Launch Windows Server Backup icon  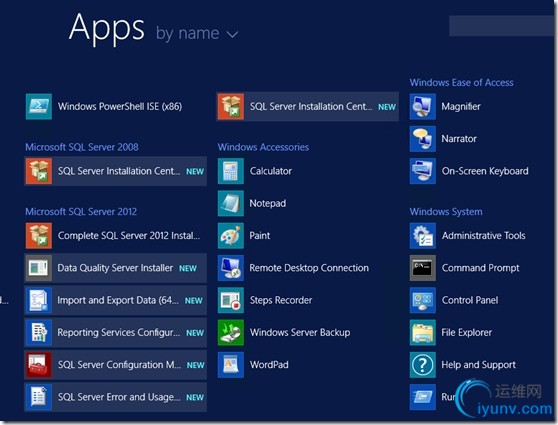pos(231,332)
